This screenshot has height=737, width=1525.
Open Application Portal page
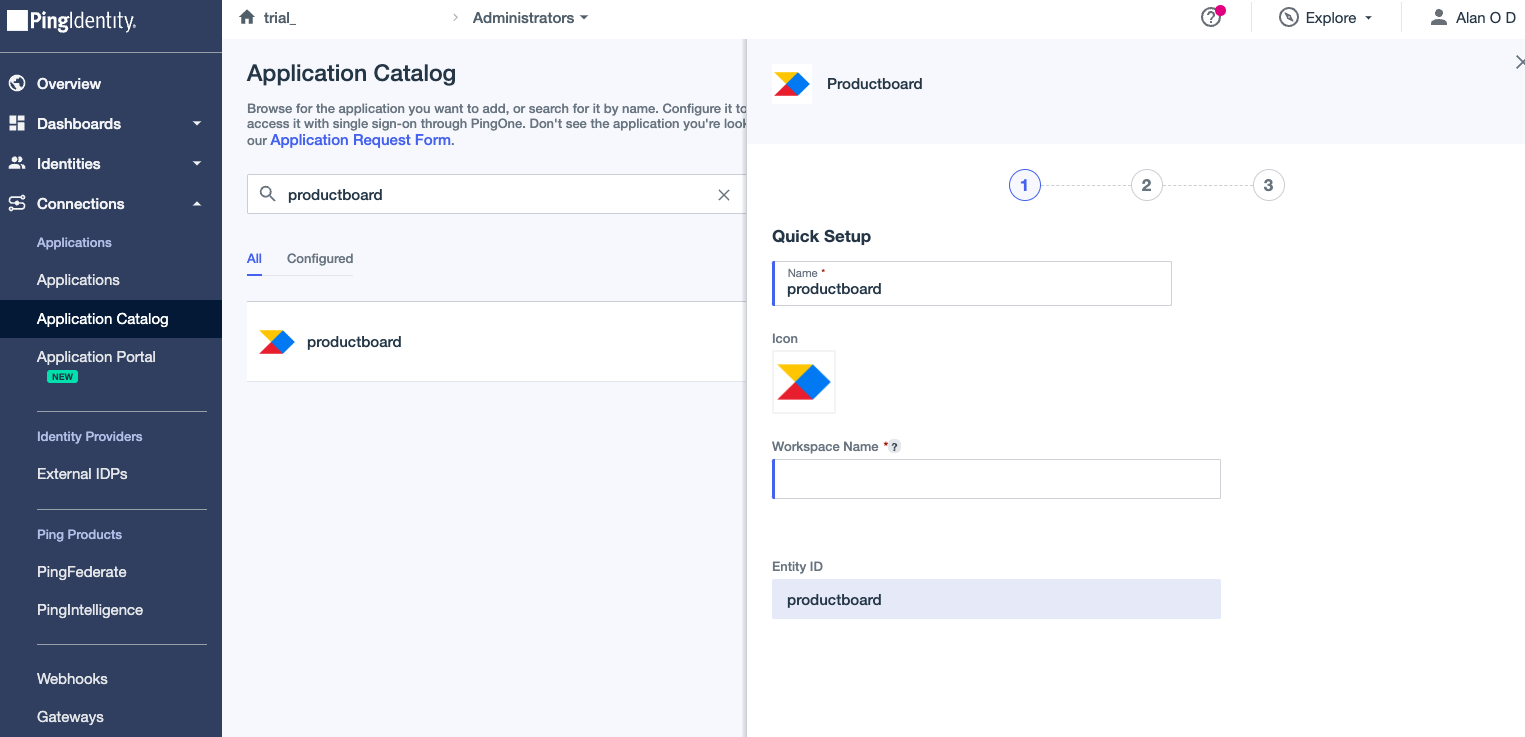pos(96,357)
